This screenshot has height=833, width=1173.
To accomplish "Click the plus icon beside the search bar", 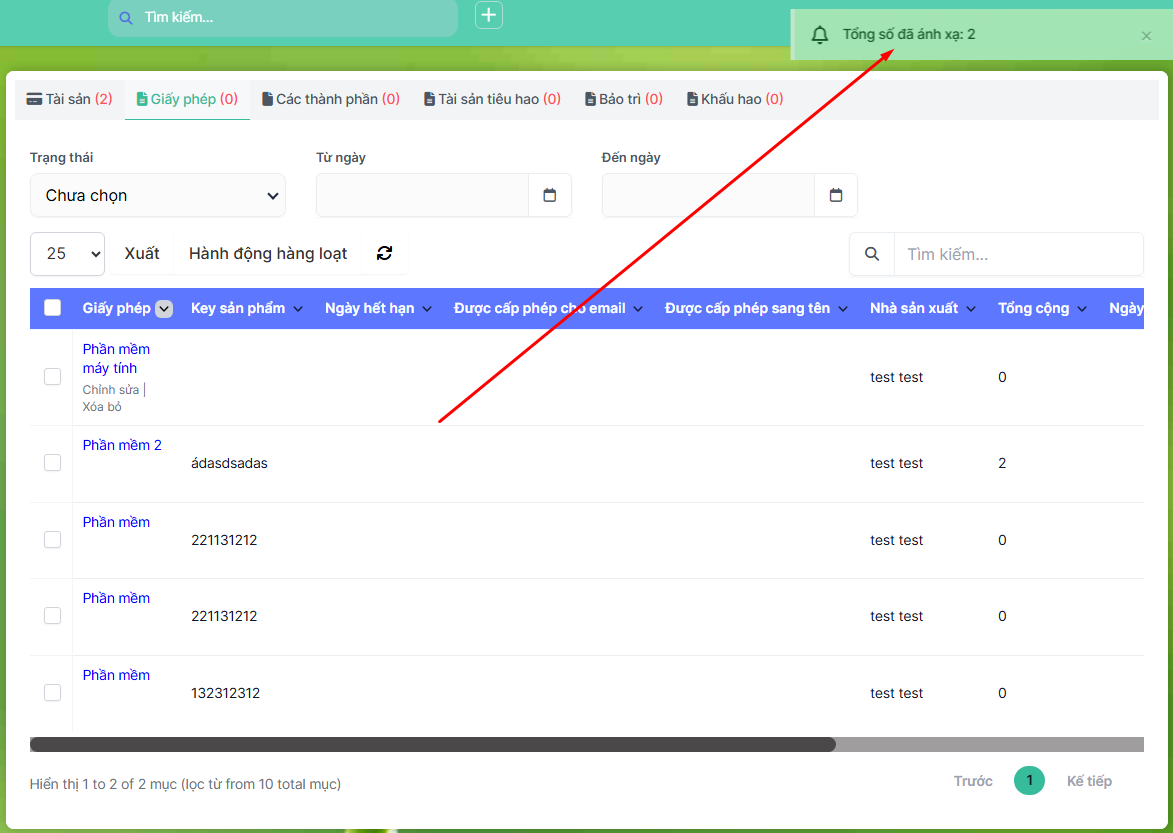I will [488, 15].
